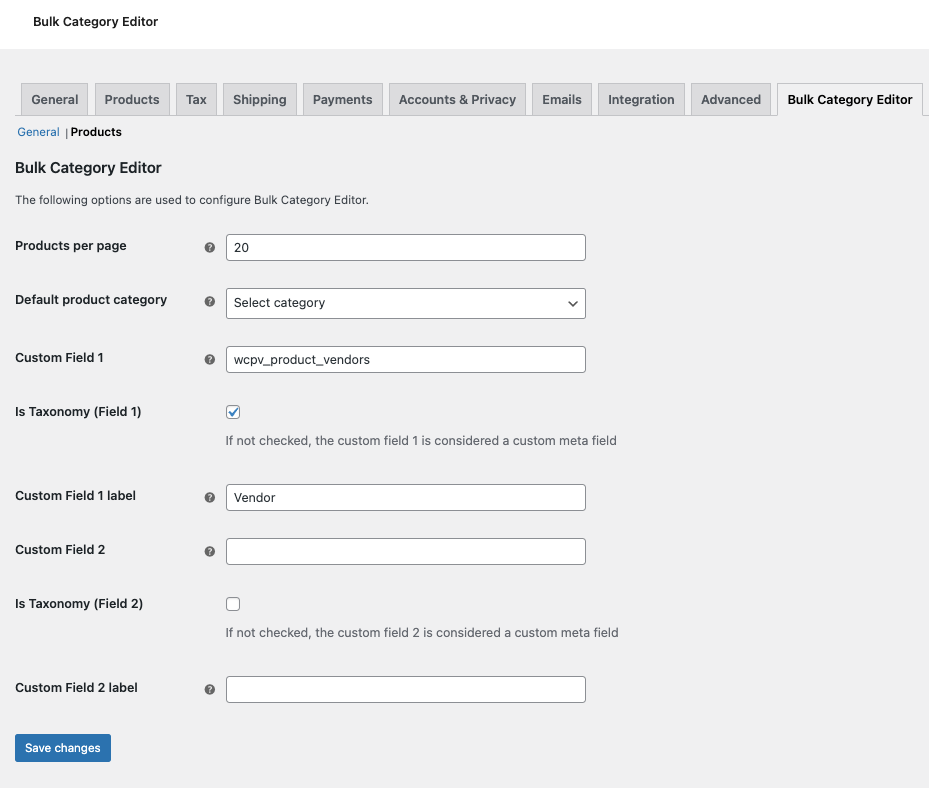The width and height of the screenshot is (929, 788).
Task: Switch to the Shipping tab
Action: click(x=259, y=99)
